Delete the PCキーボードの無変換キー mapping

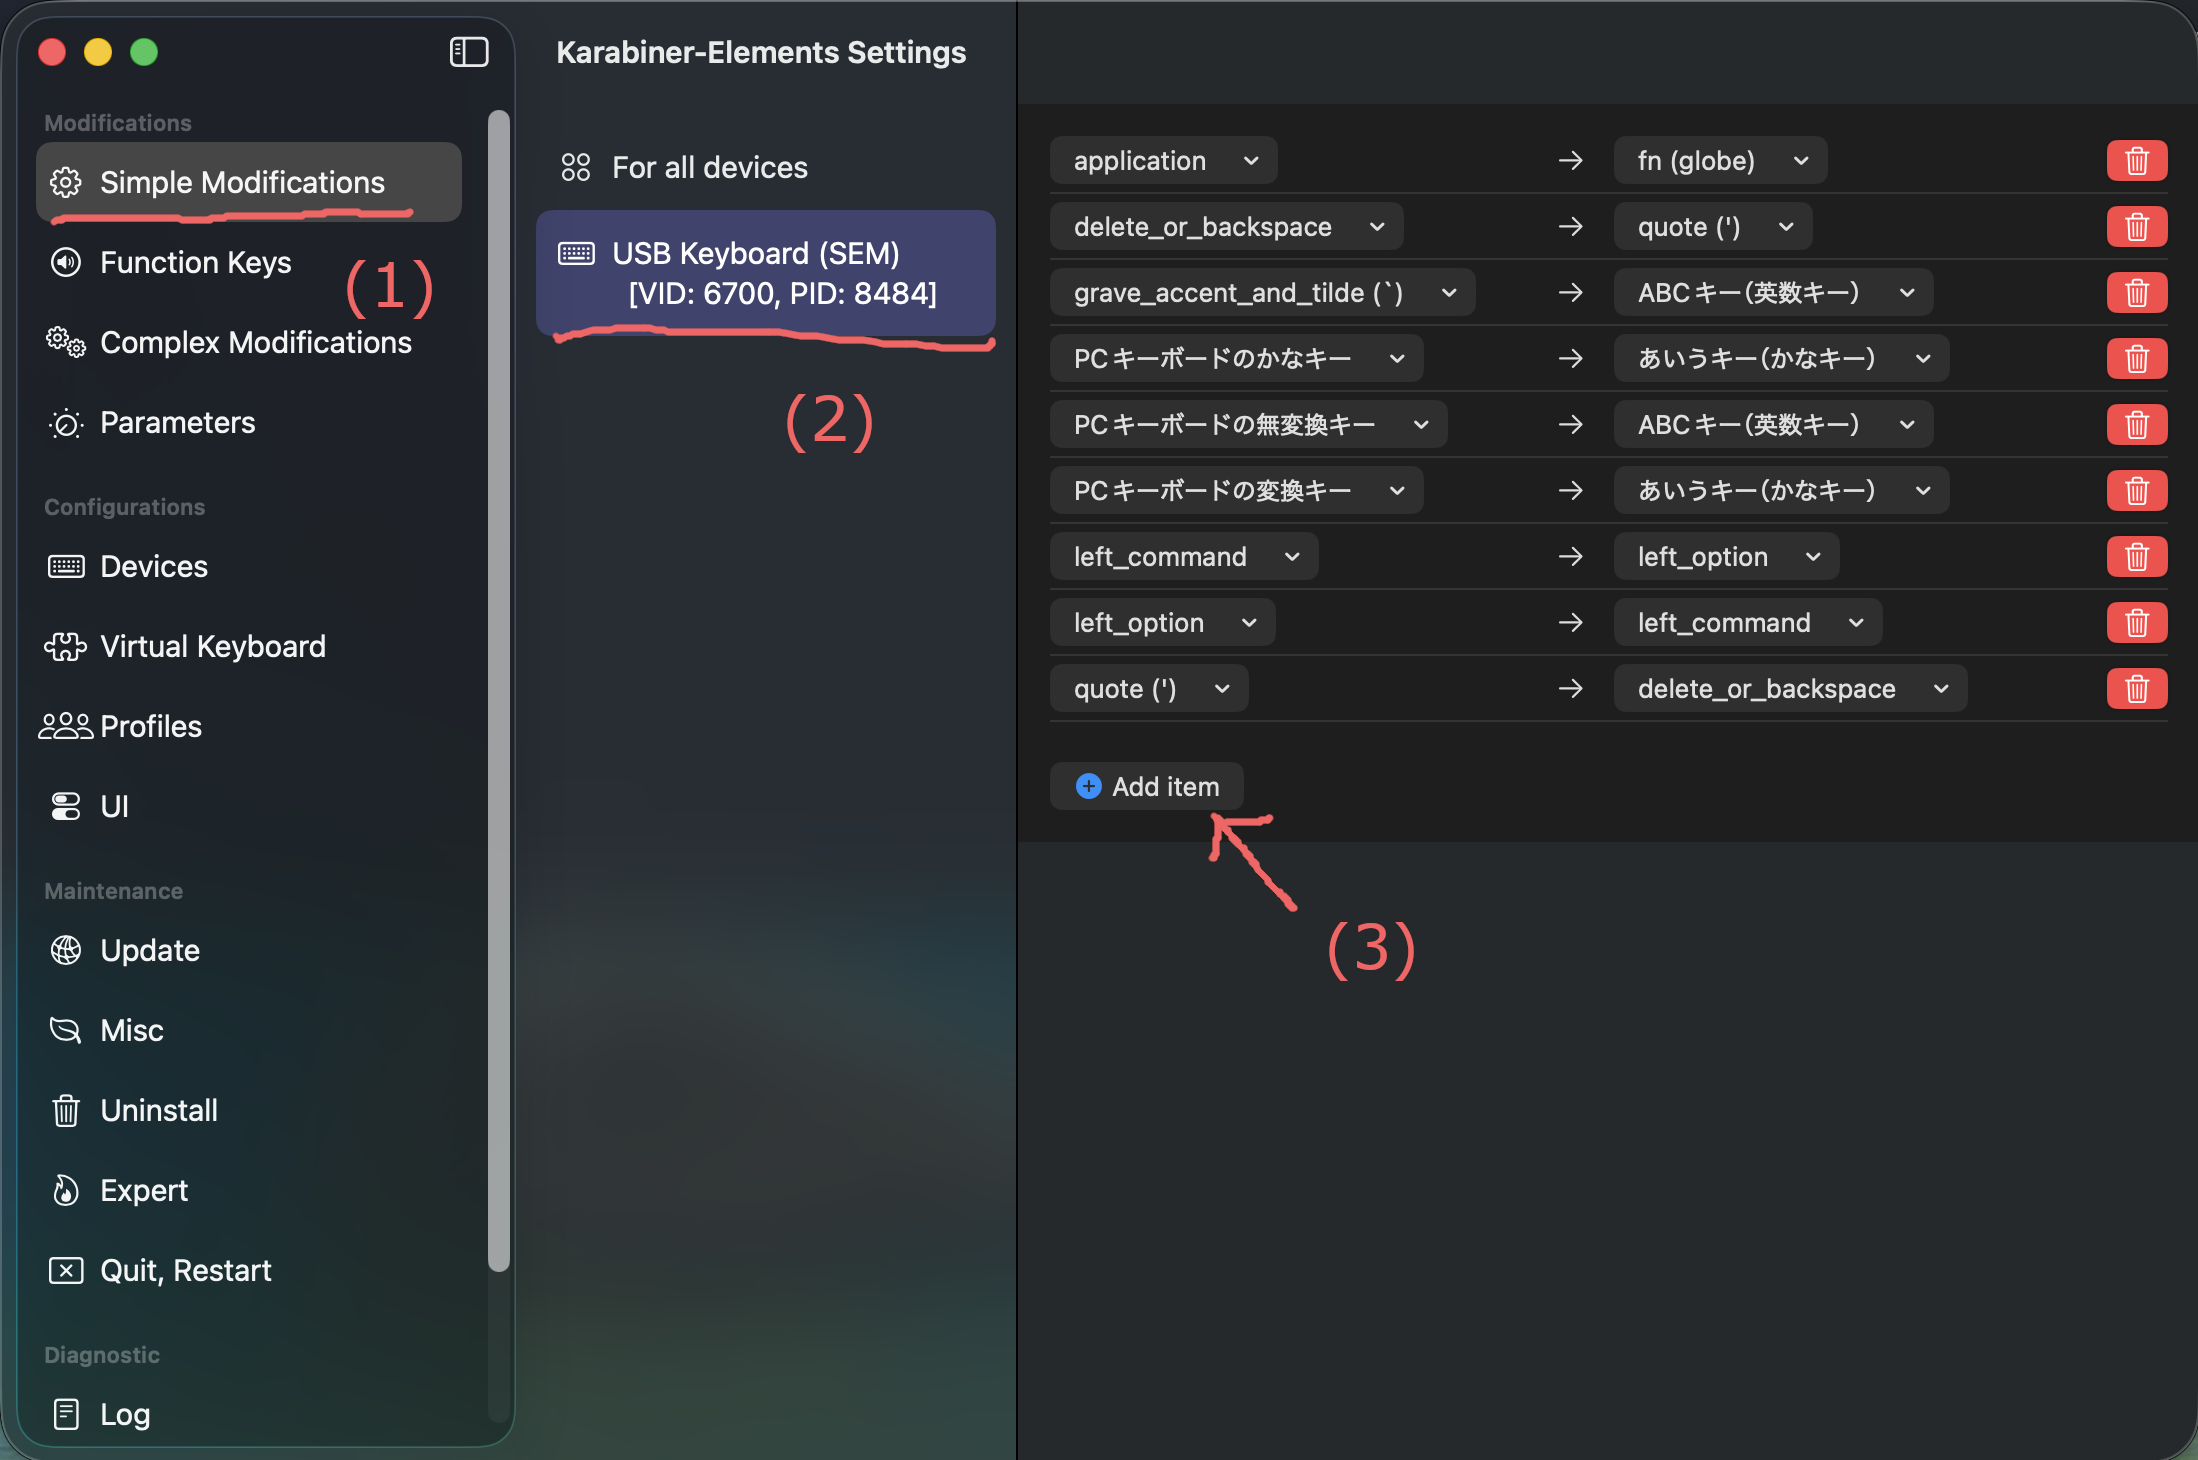(x=2137, y=425)
